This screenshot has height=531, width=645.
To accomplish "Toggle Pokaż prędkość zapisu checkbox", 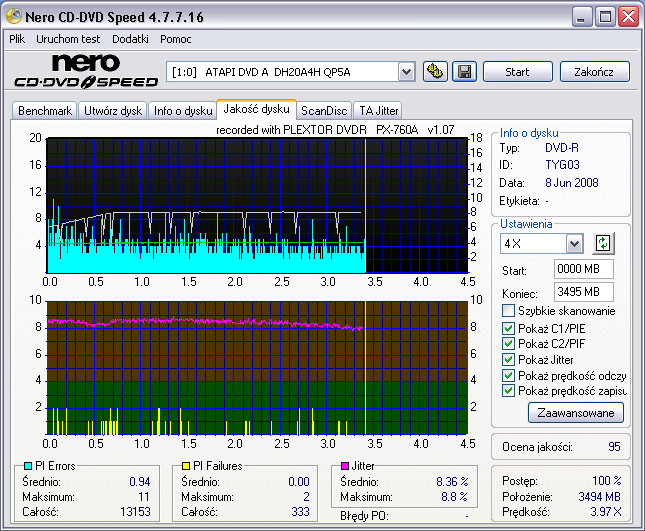I will point(508,390).
